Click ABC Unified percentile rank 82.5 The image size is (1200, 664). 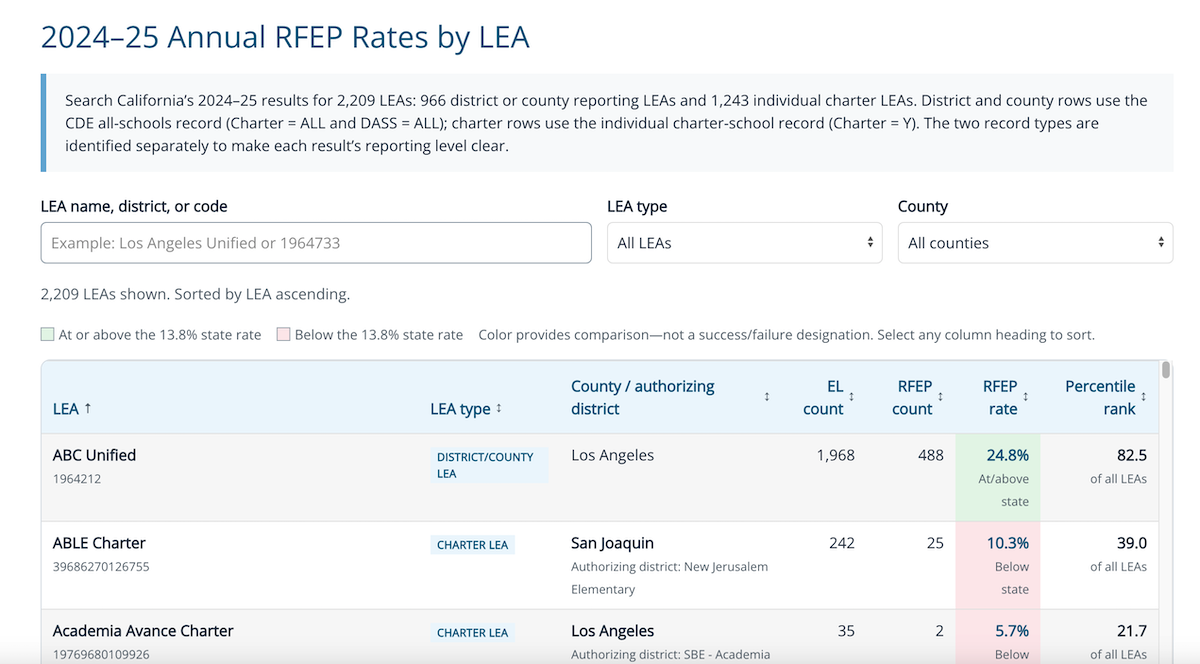click(1132, 455)
